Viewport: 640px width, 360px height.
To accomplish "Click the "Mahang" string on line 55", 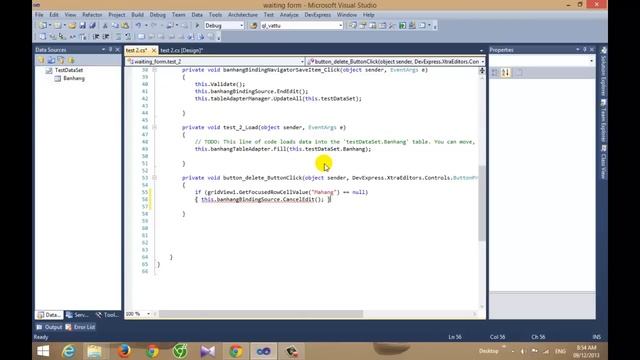I will [324, 192].
